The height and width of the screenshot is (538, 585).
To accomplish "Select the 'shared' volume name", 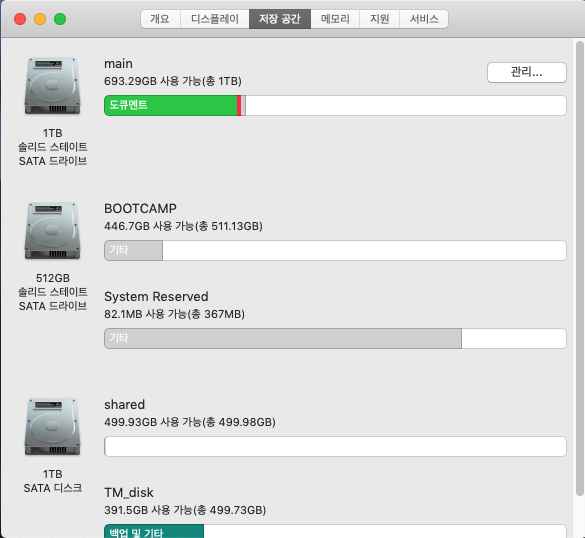I will click(x=125, y=404).
